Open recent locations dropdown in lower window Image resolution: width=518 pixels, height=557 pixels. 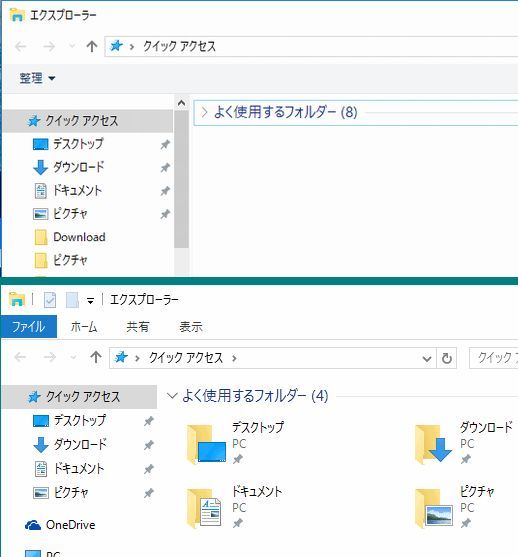[x=73, y=357]
